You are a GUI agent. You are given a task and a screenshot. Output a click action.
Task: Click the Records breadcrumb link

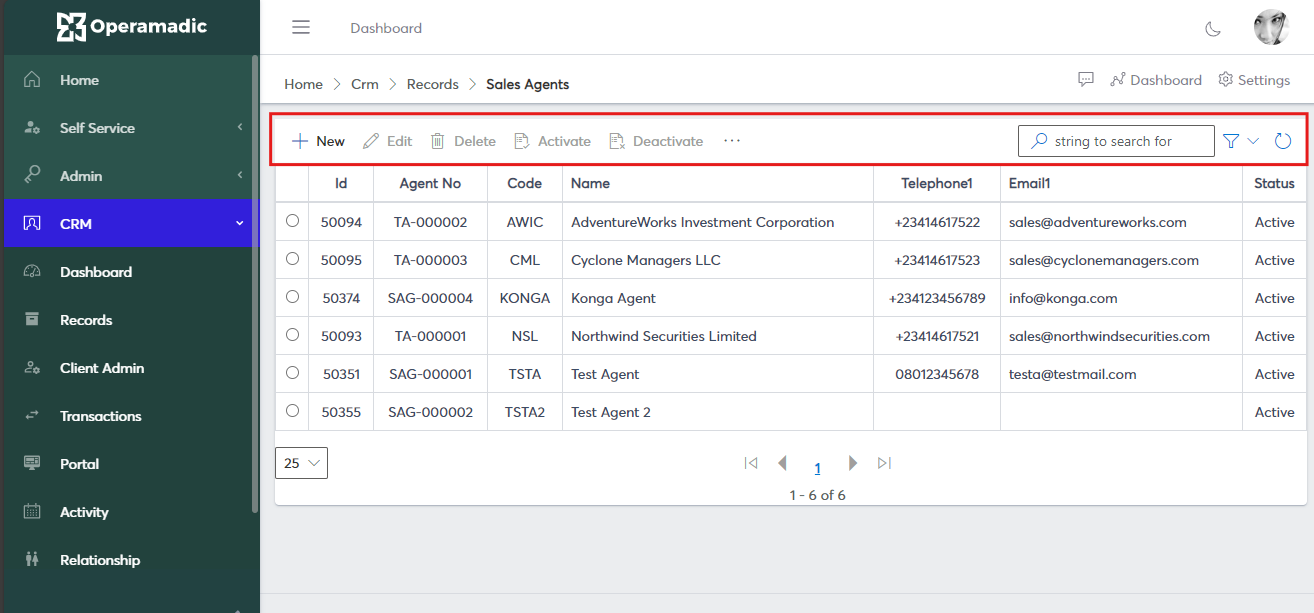click(x=433, y=84)
